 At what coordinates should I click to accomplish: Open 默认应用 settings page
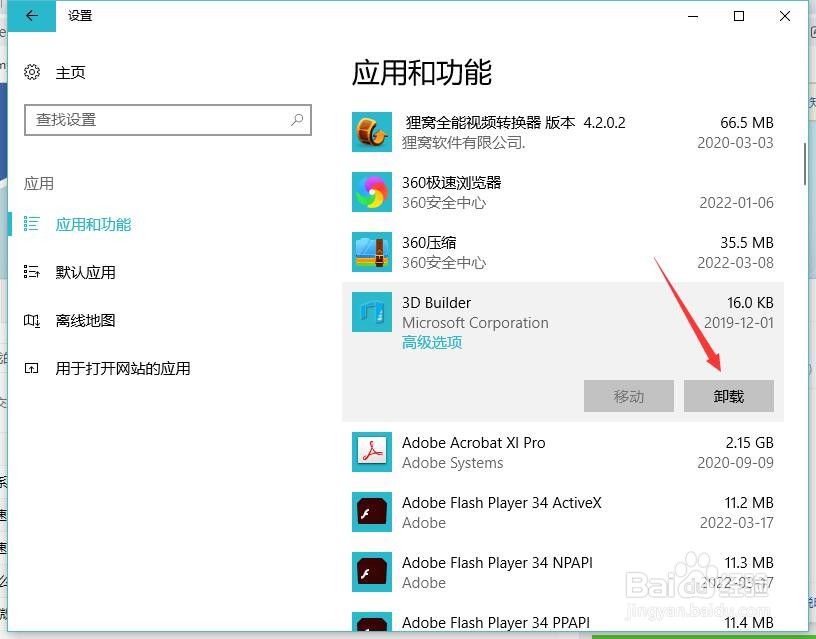pos(85,272)
